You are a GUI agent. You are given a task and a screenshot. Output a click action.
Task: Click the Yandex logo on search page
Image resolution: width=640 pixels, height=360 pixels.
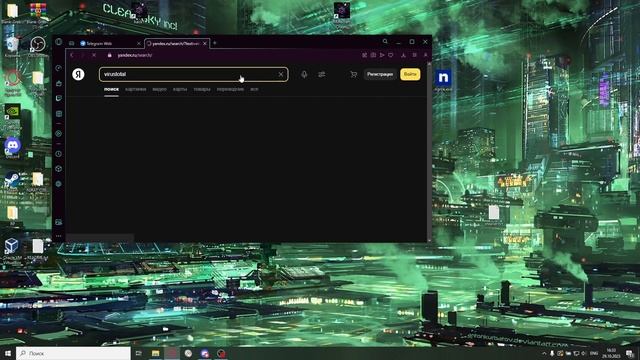pos(78,74)
